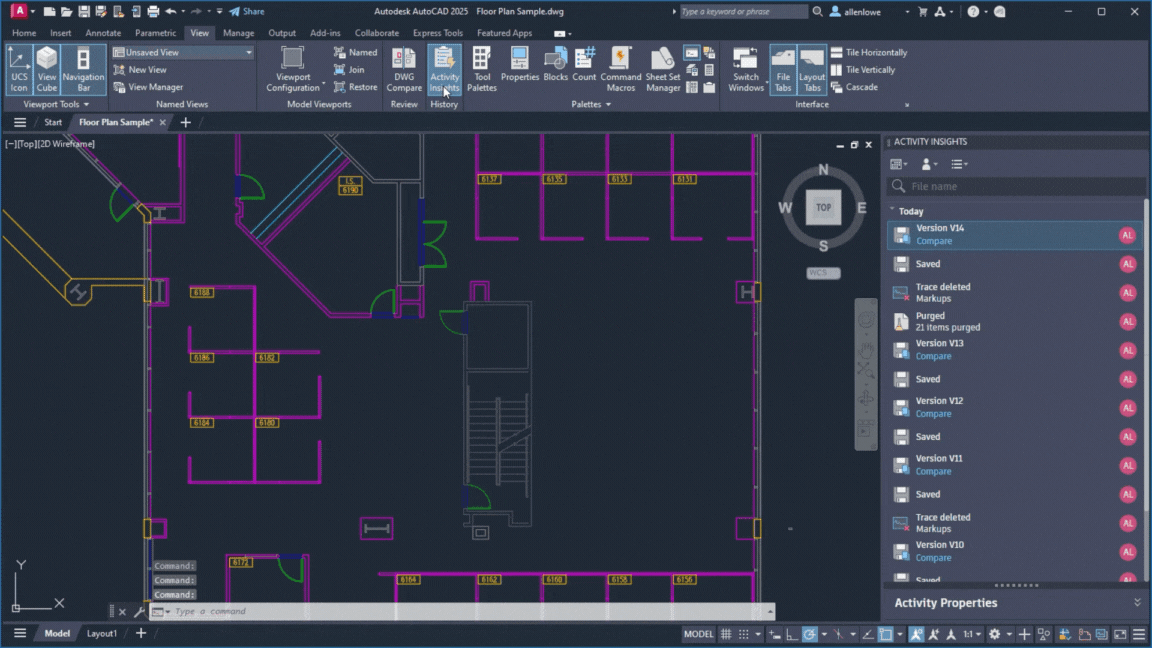The image size is (1152, 648).
Task: Select the Purged 21 items purged entry
Action: click(1015, 321)
